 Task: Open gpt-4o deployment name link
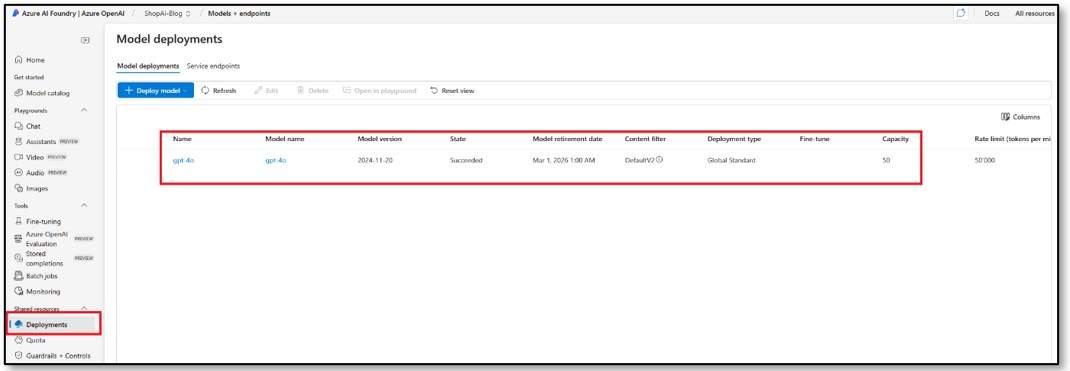point(183,160)
